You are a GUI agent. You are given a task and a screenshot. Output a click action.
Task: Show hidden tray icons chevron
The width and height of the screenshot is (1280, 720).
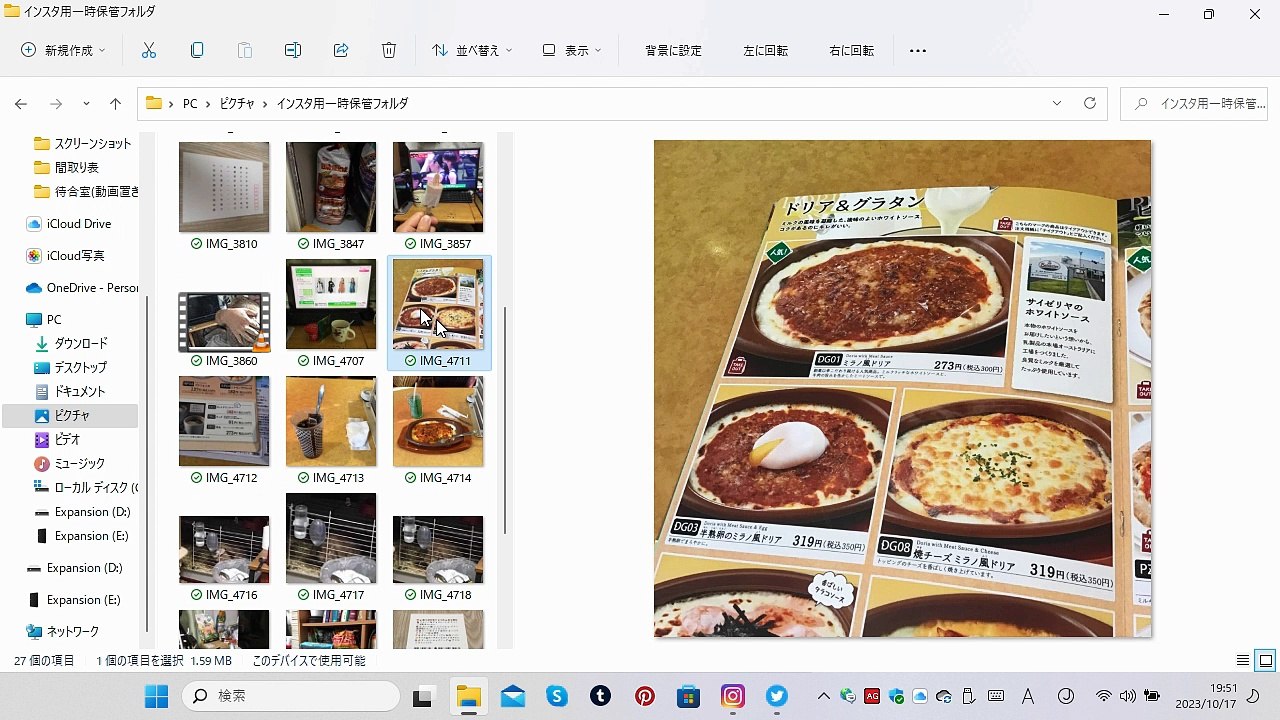click(x=824, y=696)
